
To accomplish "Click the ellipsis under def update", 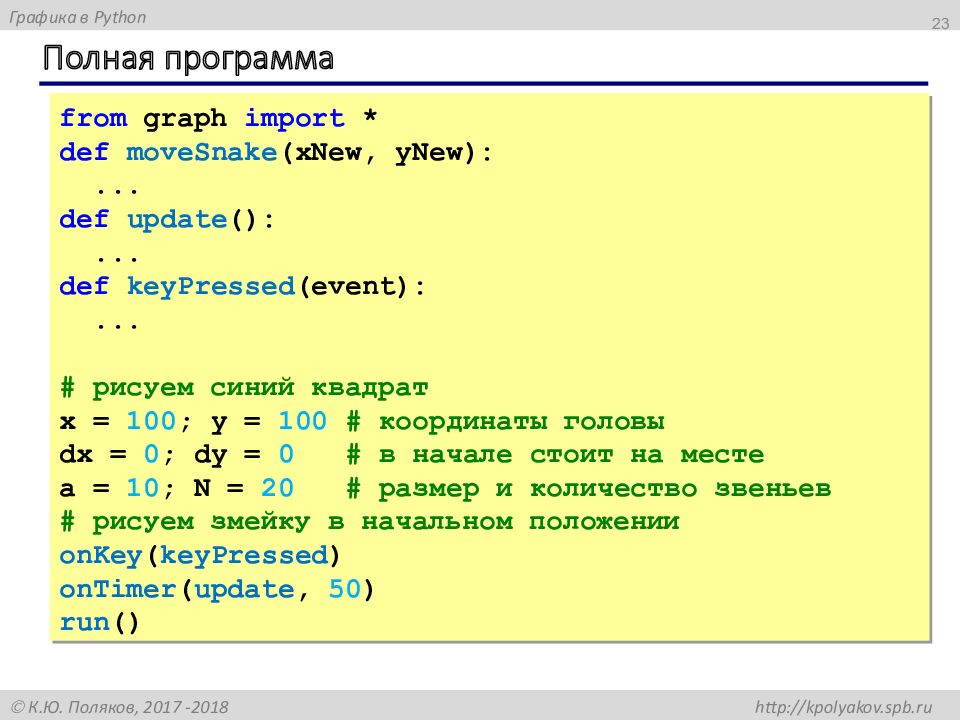I will pyautogui.click(x=117, y=258).
